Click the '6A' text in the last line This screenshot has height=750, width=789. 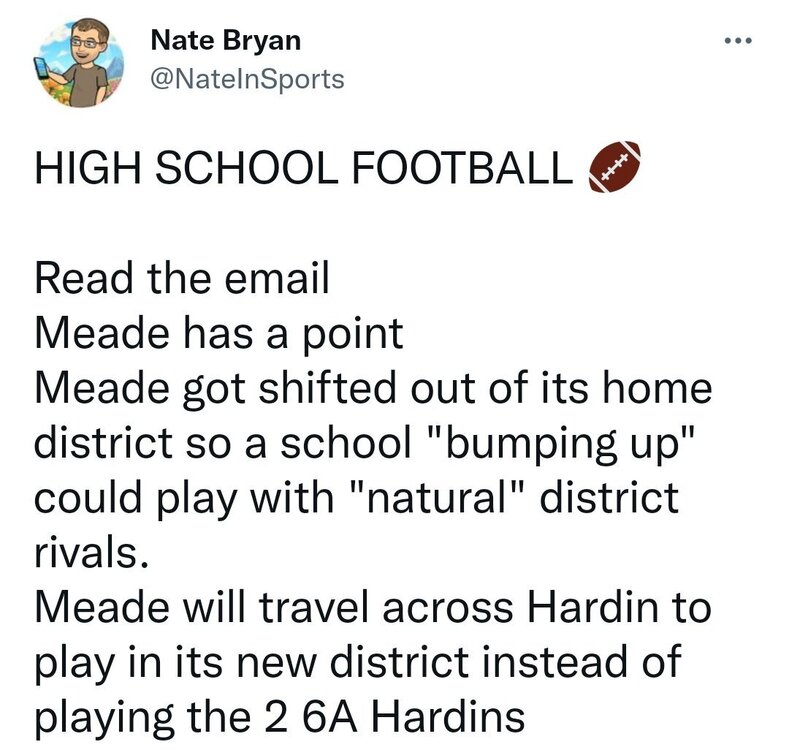tap(330, 717)
